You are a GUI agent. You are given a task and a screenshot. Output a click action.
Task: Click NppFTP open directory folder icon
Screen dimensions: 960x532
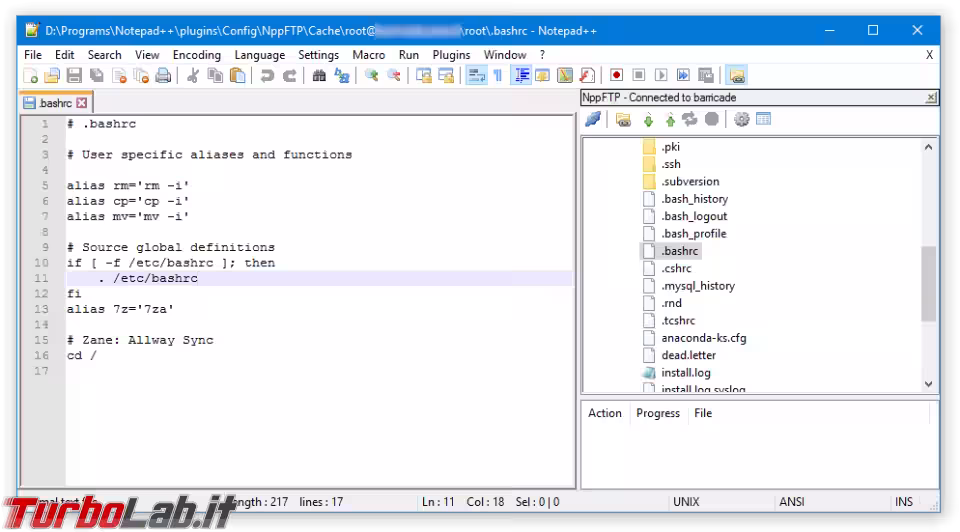[x=623, y=119]
